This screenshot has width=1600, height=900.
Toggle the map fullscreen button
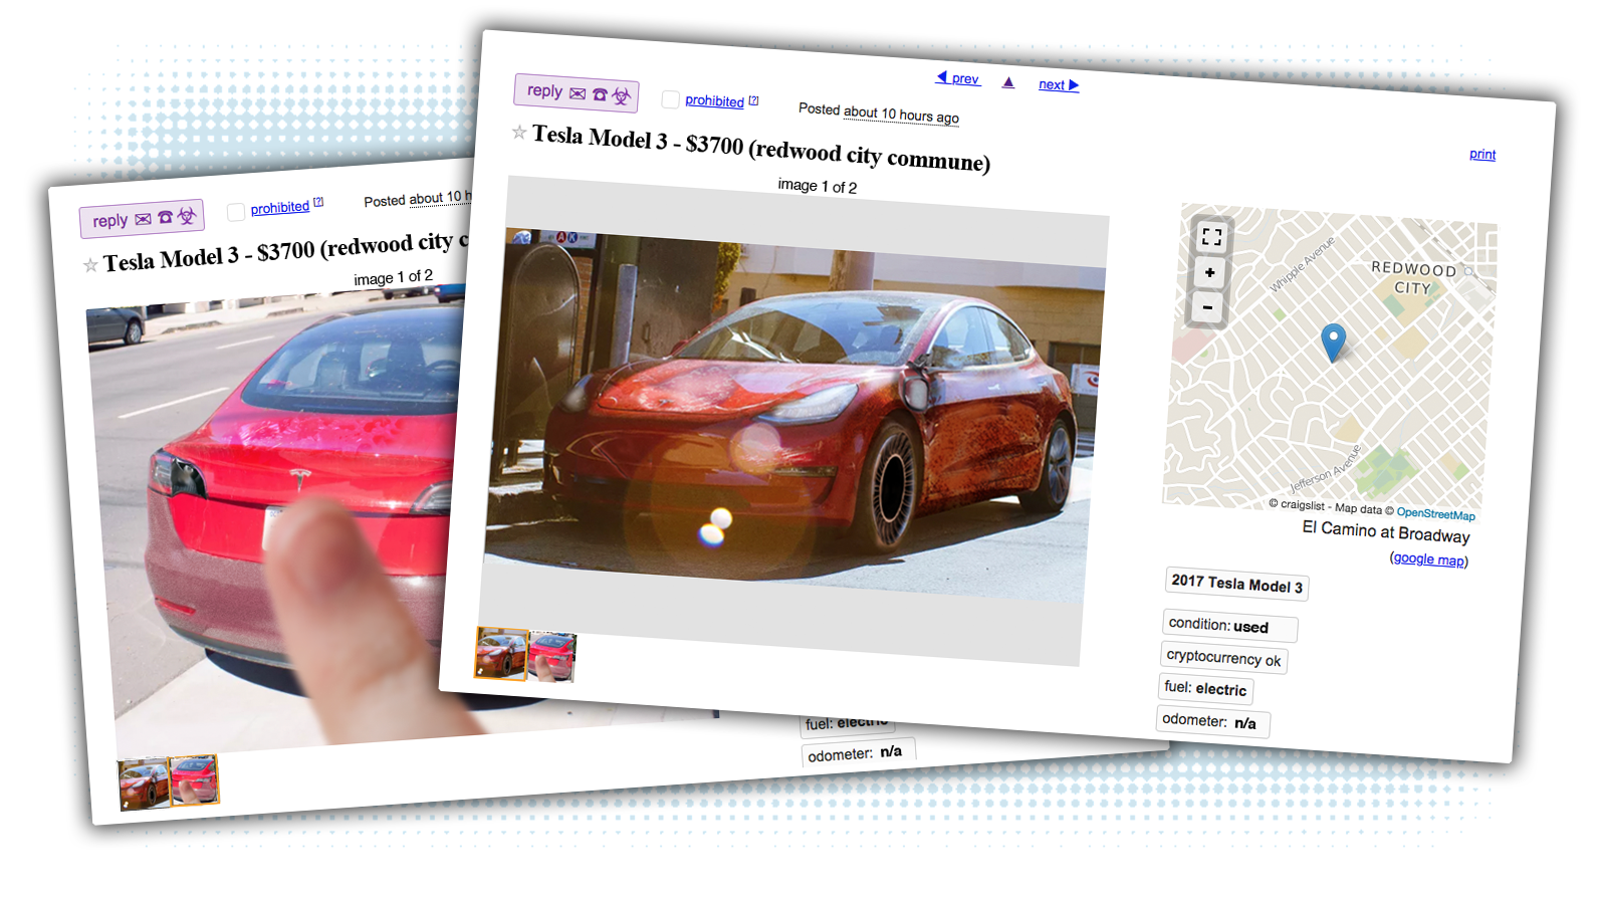pos(1212,237)
